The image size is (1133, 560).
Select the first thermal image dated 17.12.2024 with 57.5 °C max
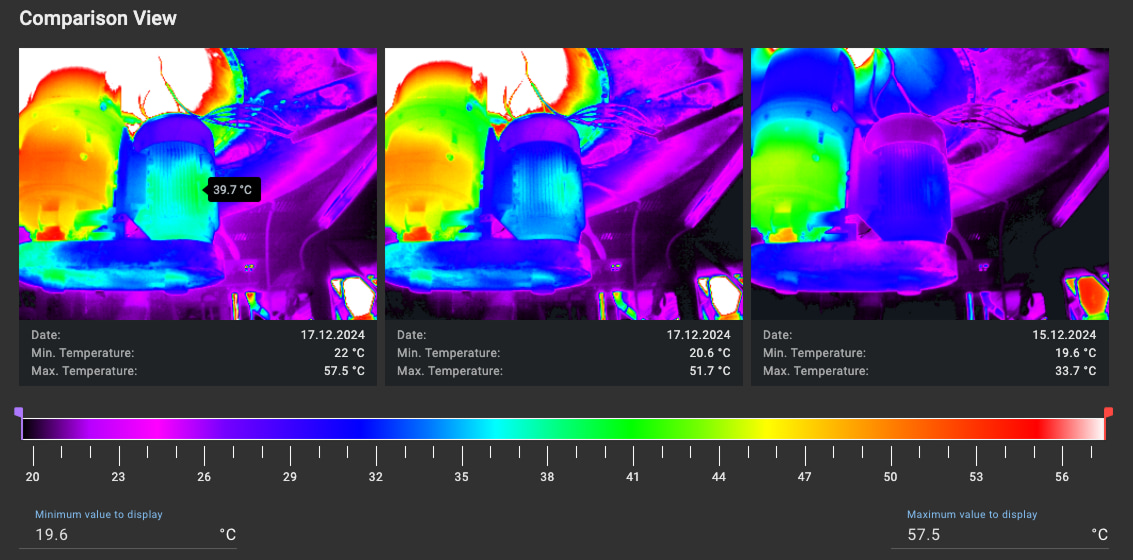pos(197,184)
